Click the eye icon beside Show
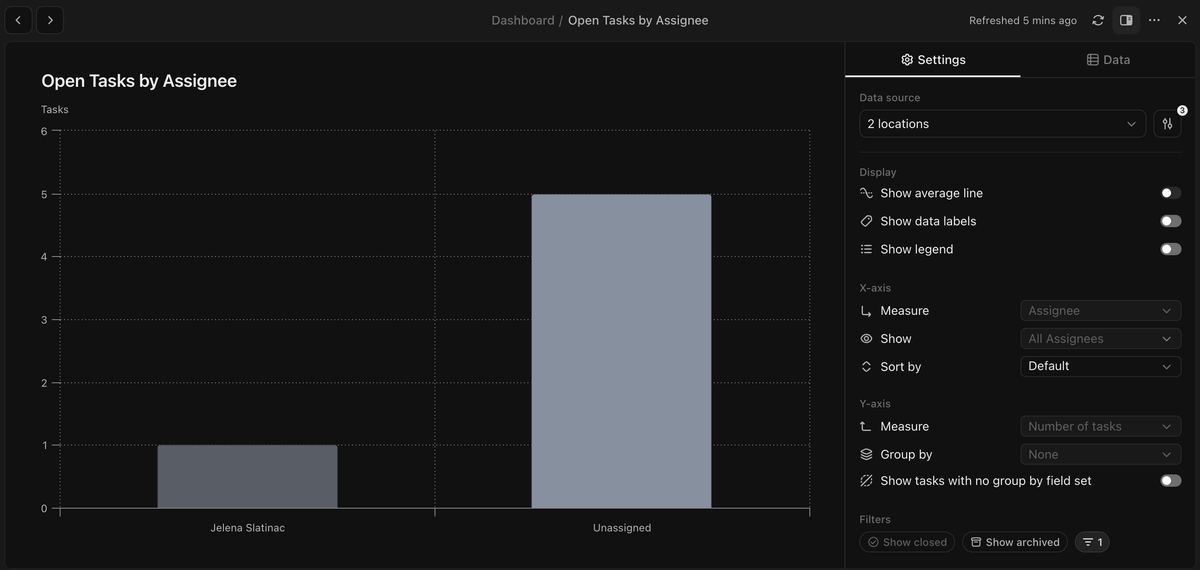1200x570 pixels. pyautogui.click(x=866, y=339)
